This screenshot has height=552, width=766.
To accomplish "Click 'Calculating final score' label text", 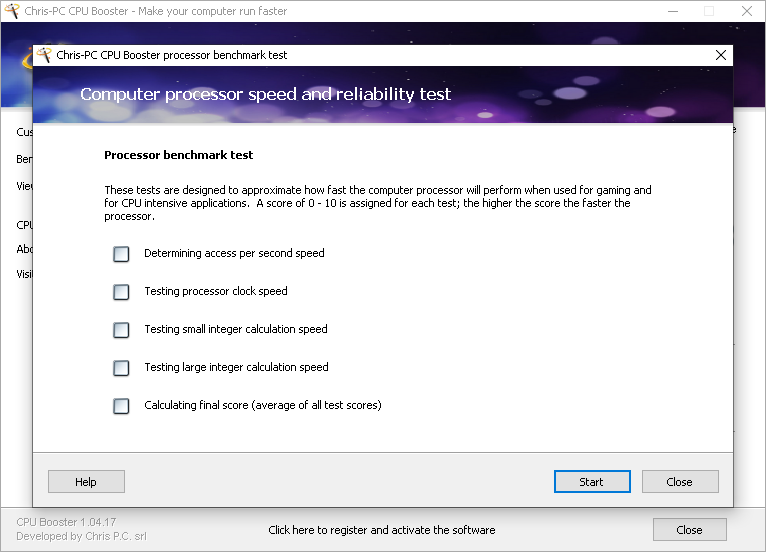I will [262, 405].
